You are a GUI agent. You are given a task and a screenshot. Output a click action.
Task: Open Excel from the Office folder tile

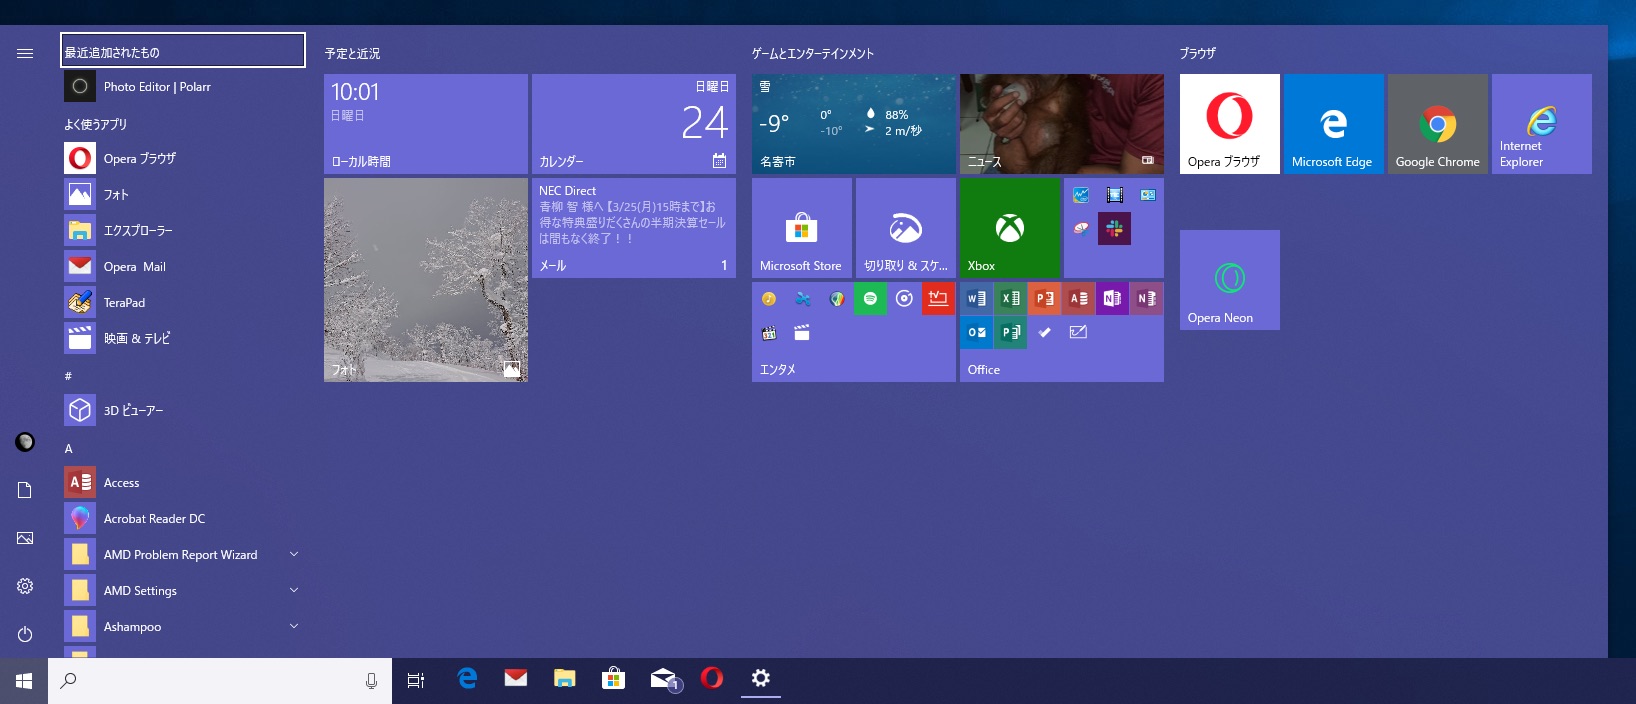point(1010,298)
